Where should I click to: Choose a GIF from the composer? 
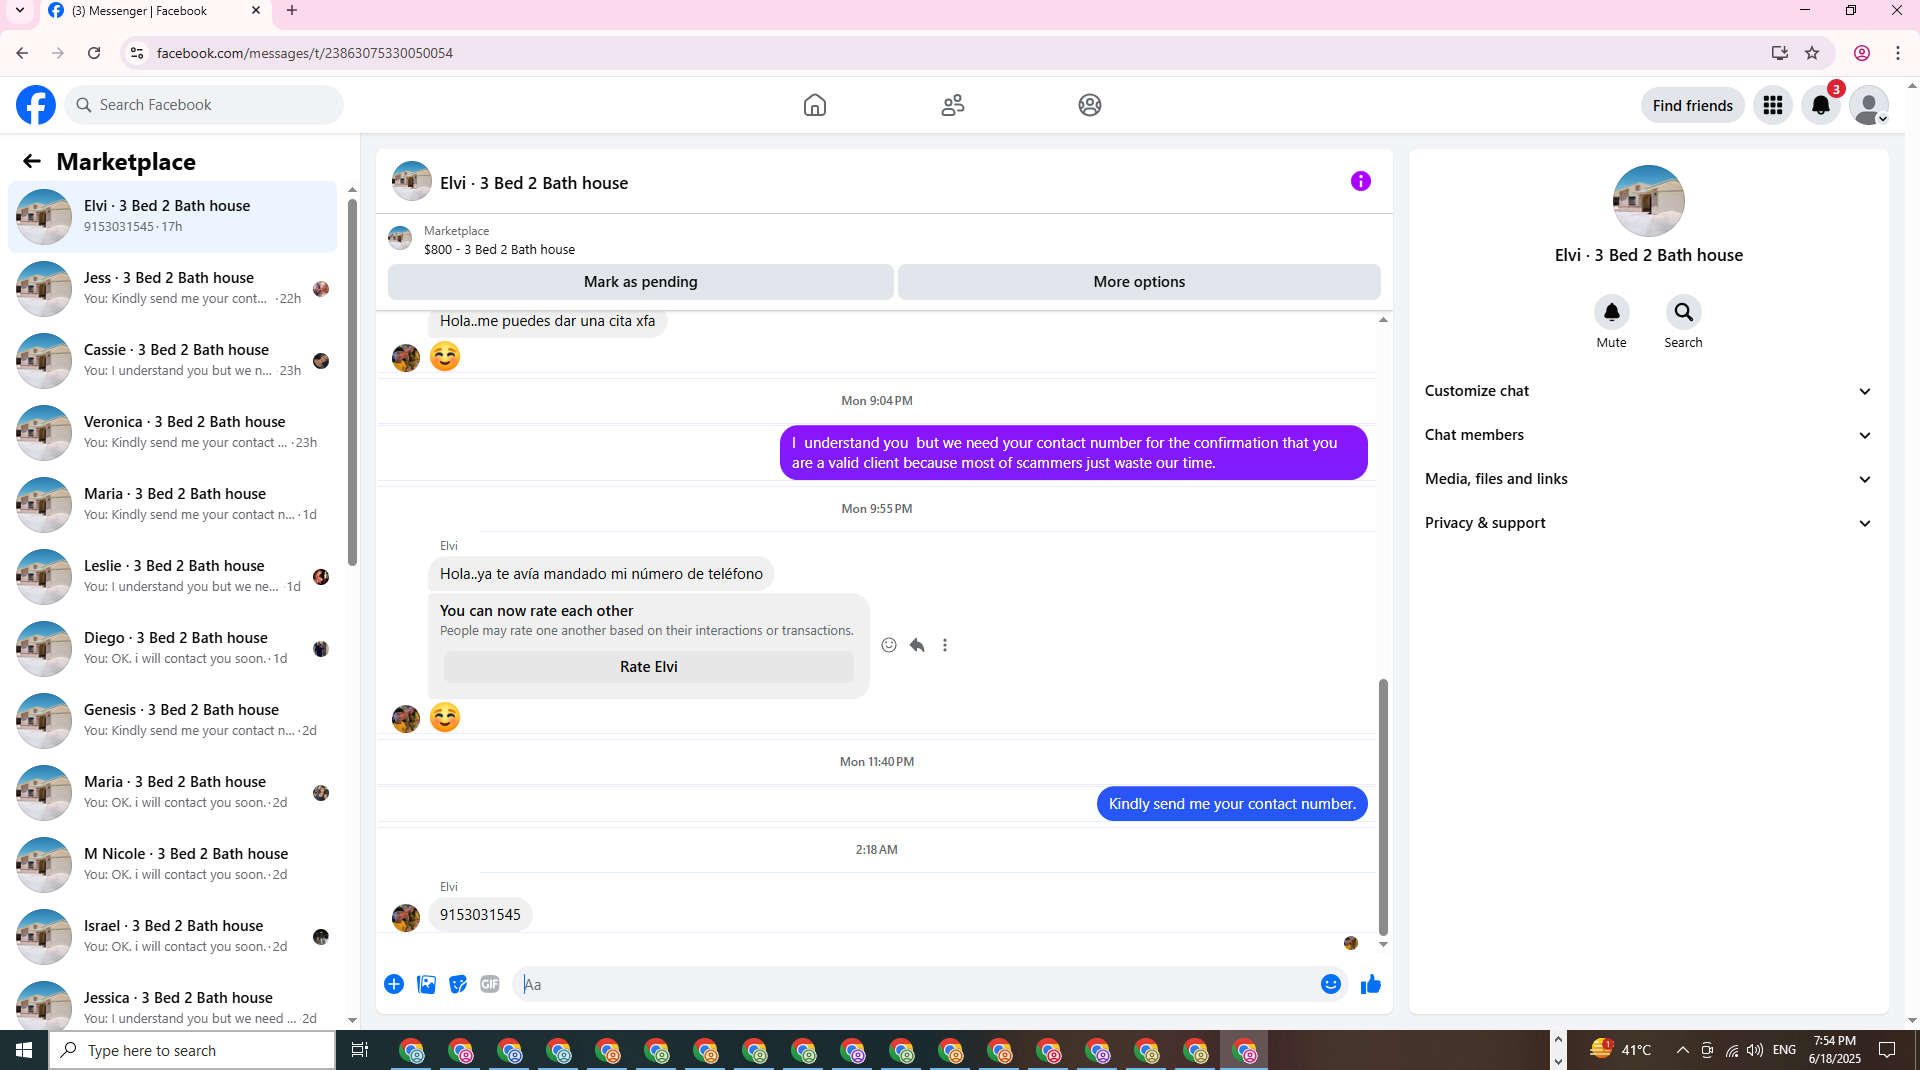pos(490,984)
